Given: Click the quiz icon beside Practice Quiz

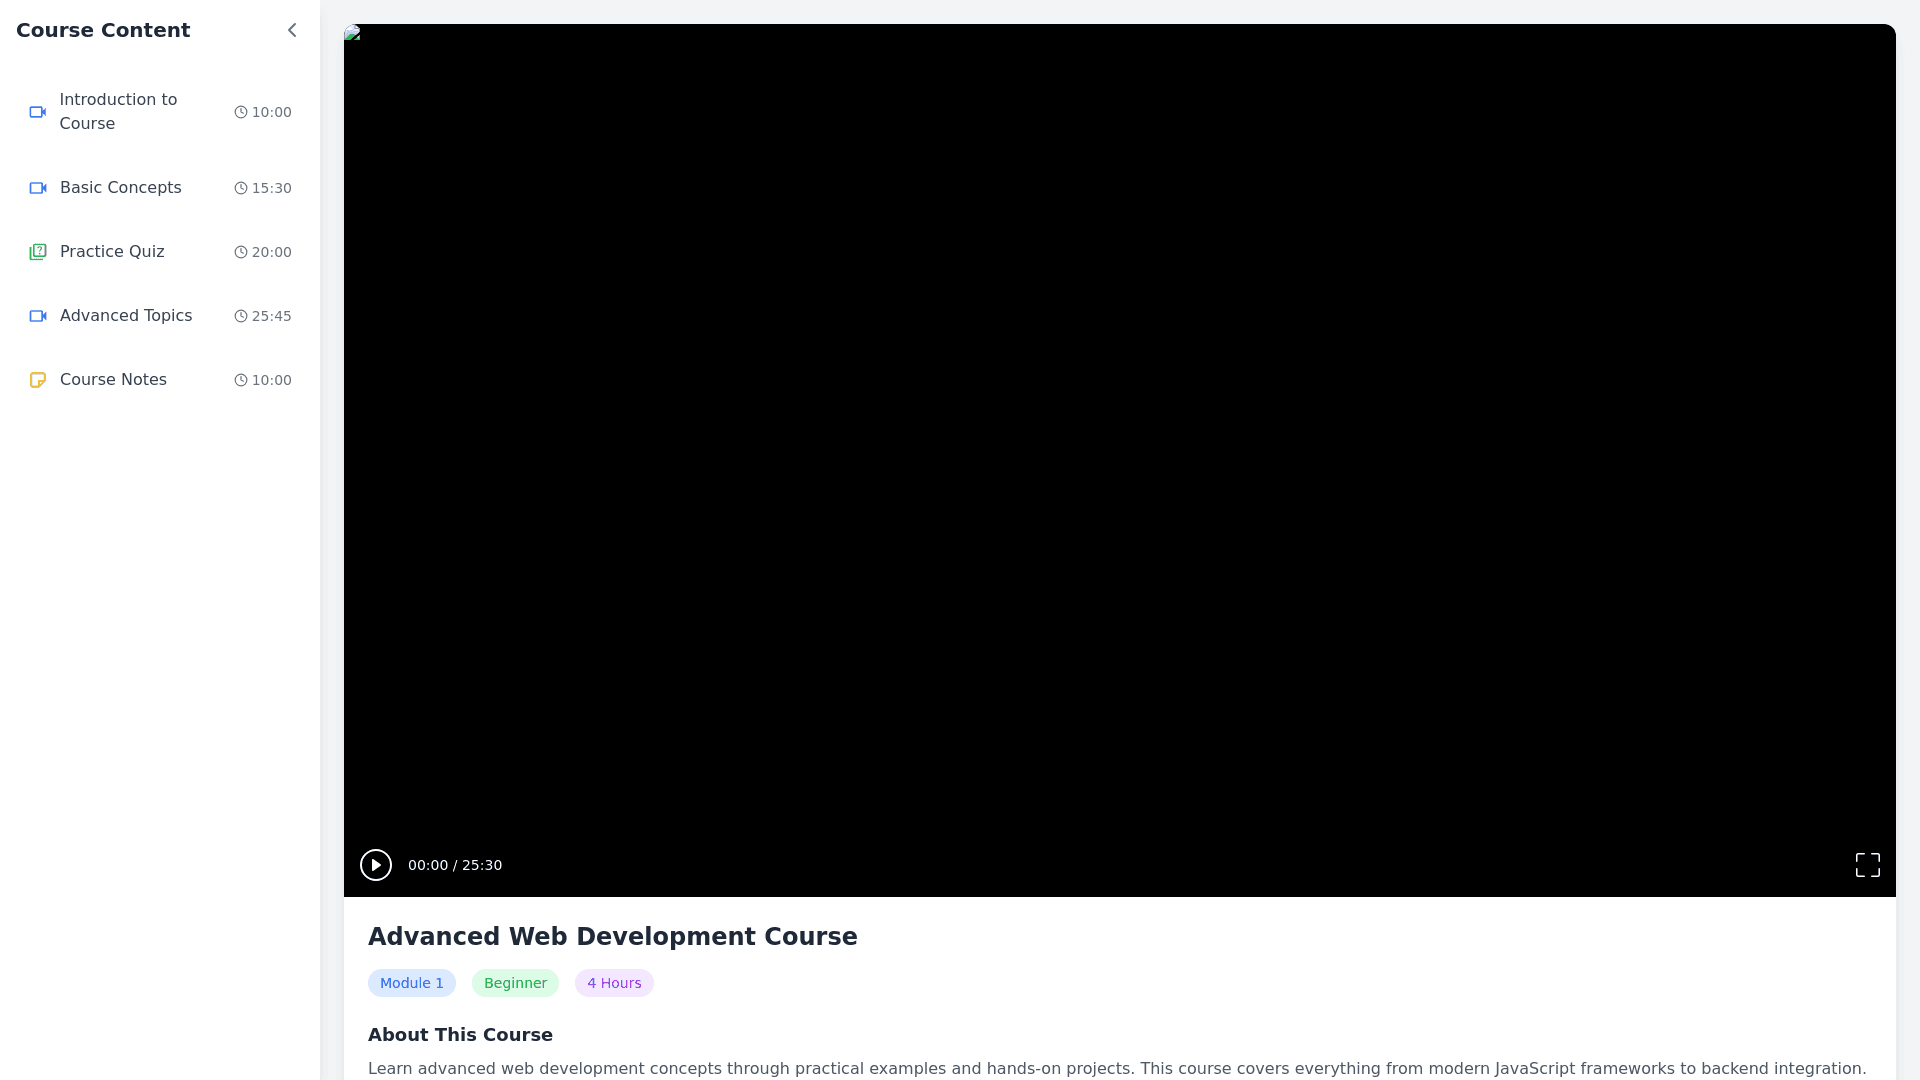Looking at the screenshot, I should 38,252.
